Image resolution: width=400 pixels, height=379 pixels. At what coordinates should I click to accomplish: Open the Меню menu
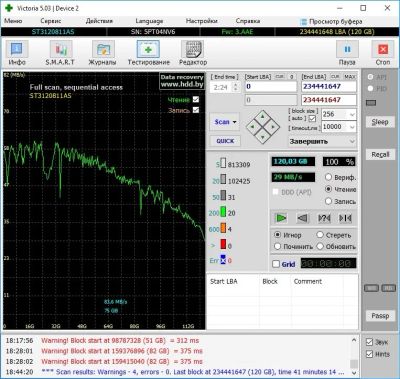click(13, 21)
